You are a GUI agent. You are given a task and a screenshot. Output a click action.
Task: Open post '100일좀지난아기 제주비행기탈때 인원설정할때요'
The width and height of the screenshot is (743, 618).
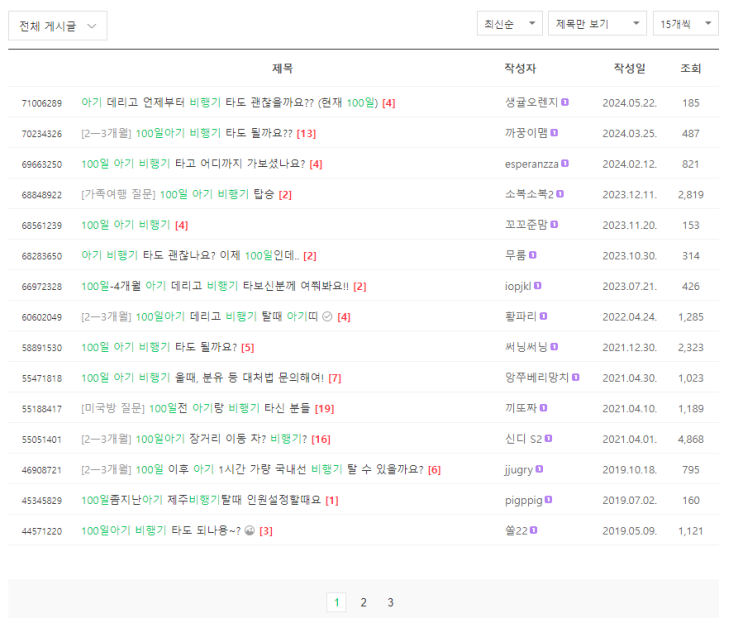pos(201,500)
